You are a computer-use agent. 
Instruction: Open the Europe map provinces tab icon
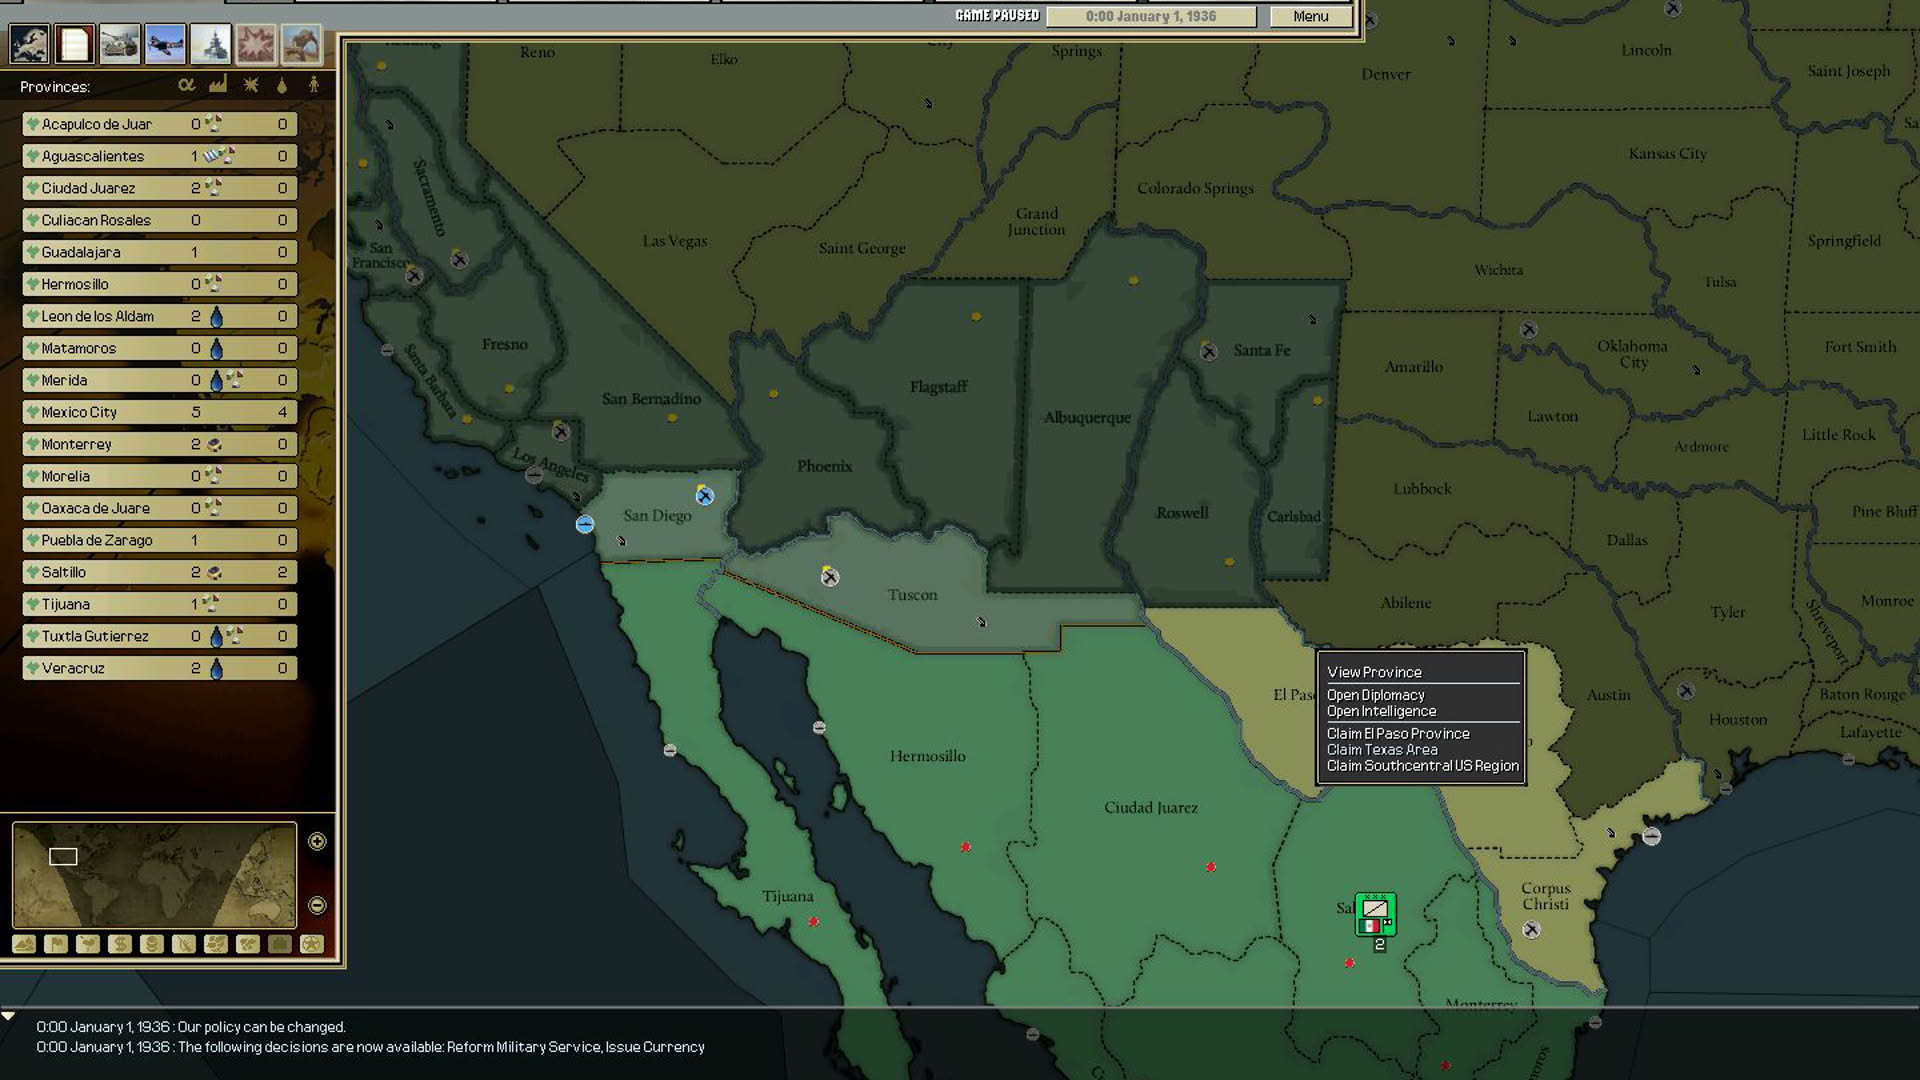point(29,44)
